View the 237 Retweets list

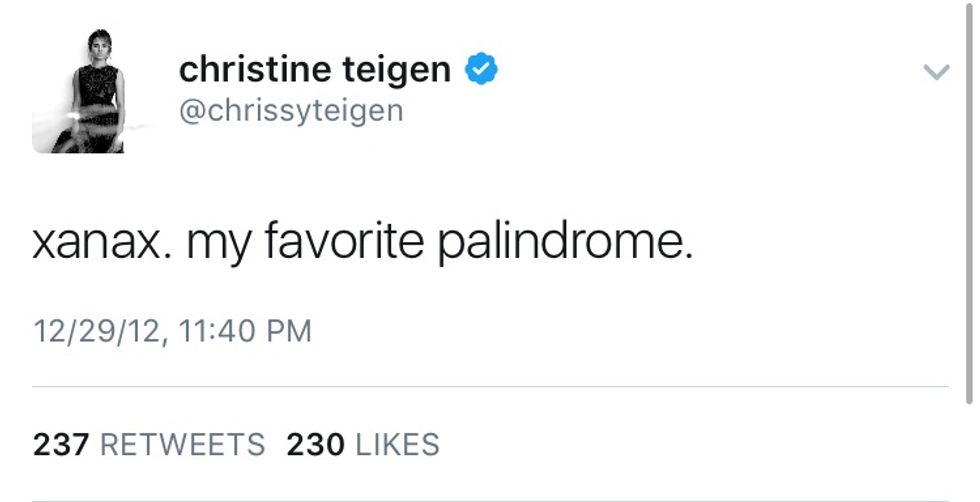click(x=149, y=444)
